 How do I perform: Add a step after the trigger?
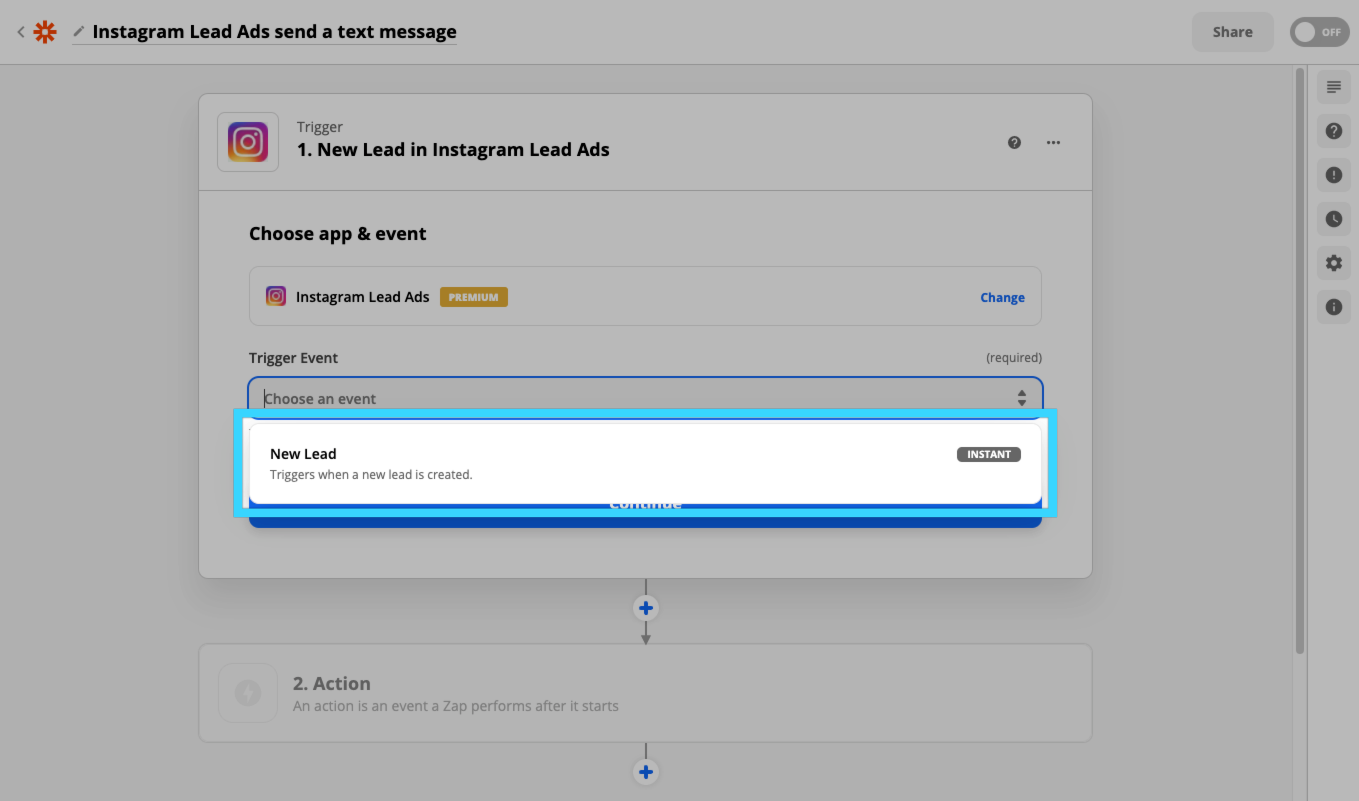click(646, 608)
